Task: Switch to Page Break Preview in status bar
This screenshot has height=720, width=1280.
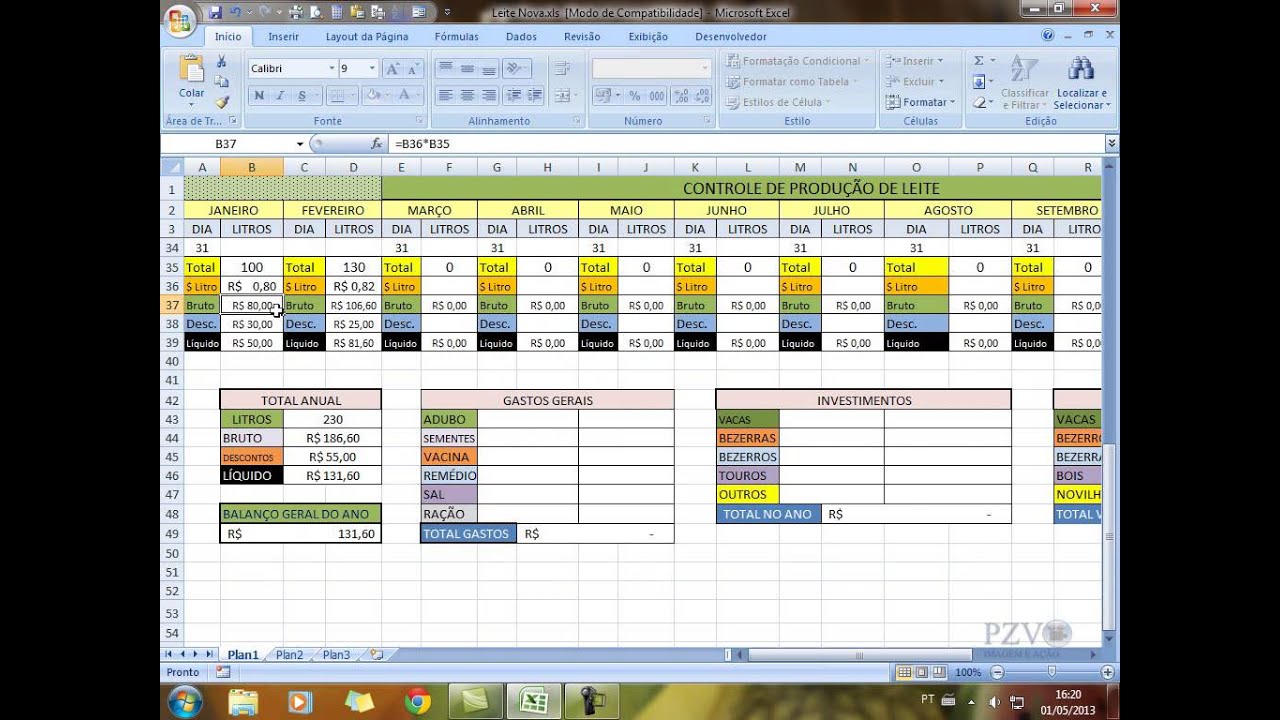Action: point(938,672)
